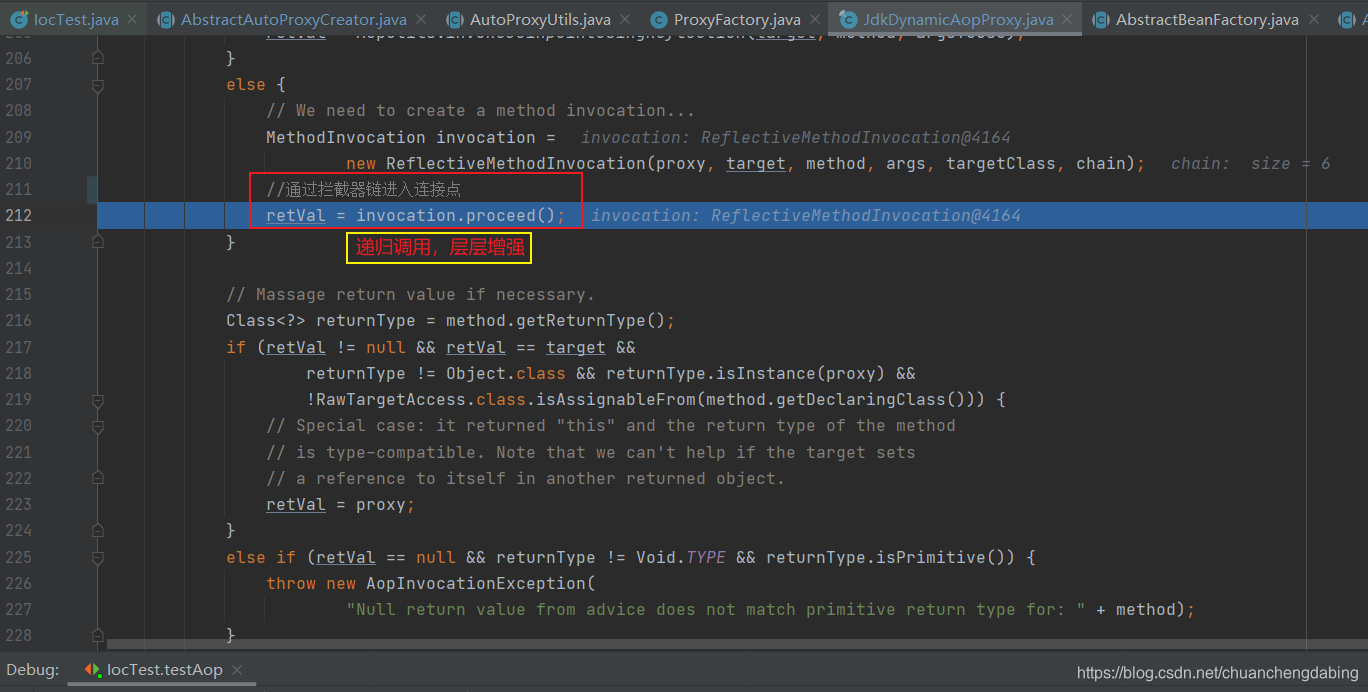The image size is (1368, 692).
Task: Click the 'Debug:' tool window label
Action: click(x=33, y=670)
